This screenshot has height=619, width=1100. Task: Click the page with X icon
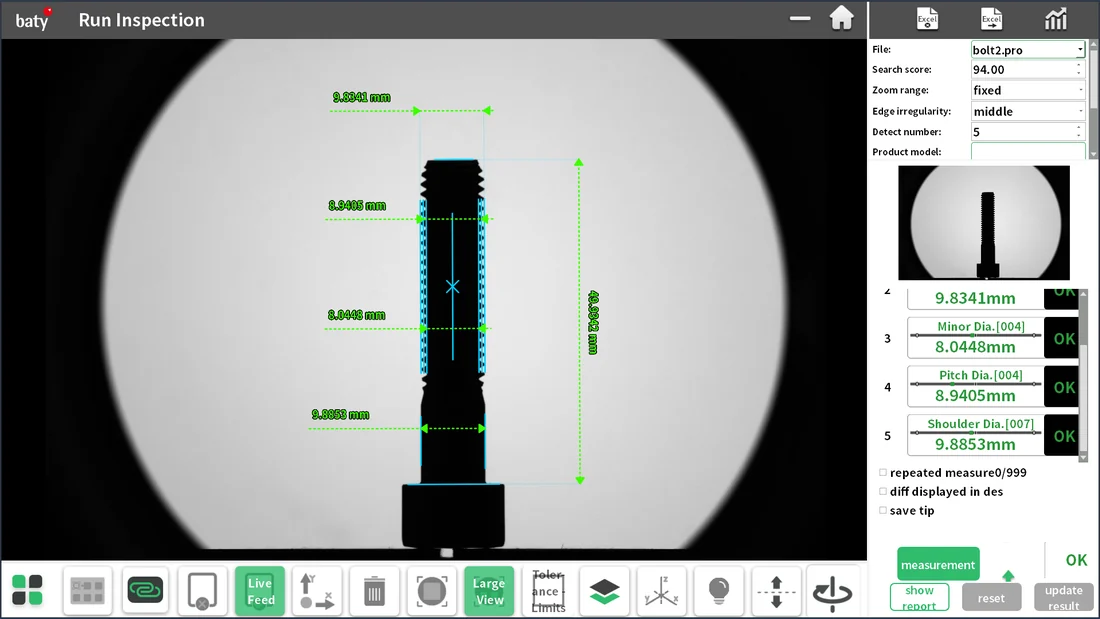point(202,590)
